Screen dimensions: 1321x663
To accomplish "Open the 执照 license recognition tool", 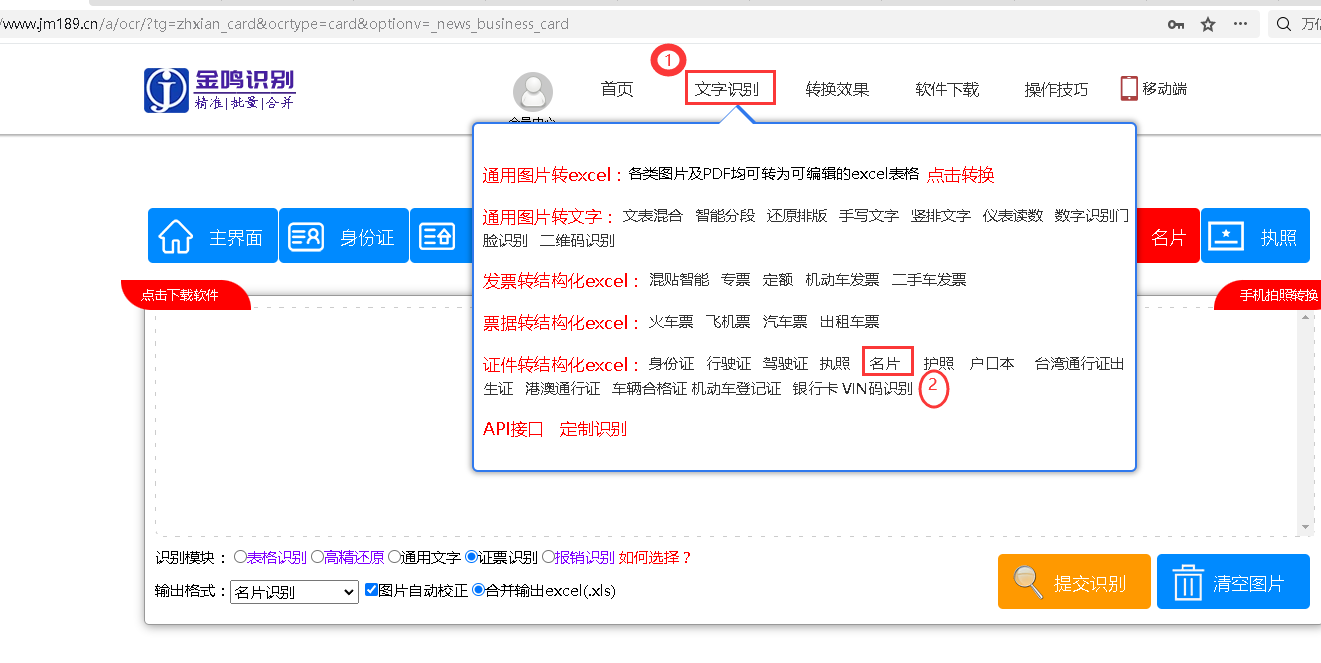I will click(1255, 235).
